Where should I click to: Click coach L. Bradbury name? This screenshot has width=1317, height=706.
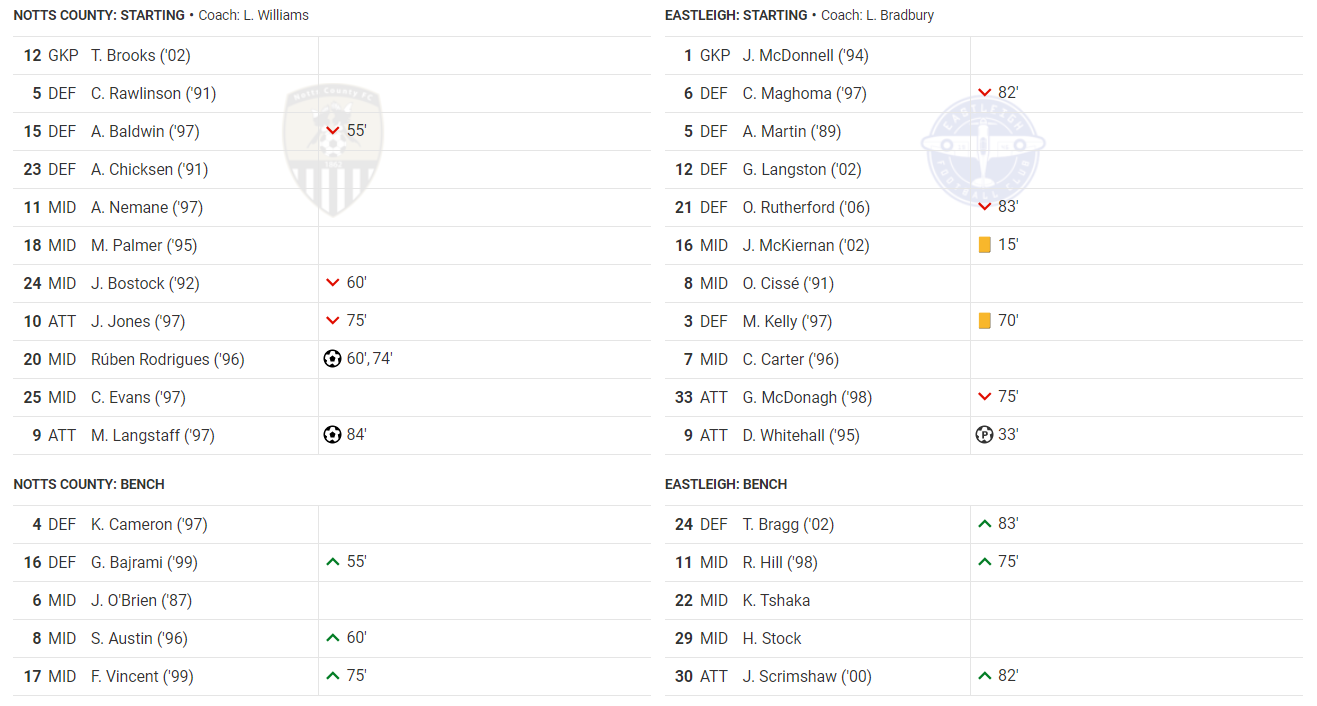[x=898, y=15]
